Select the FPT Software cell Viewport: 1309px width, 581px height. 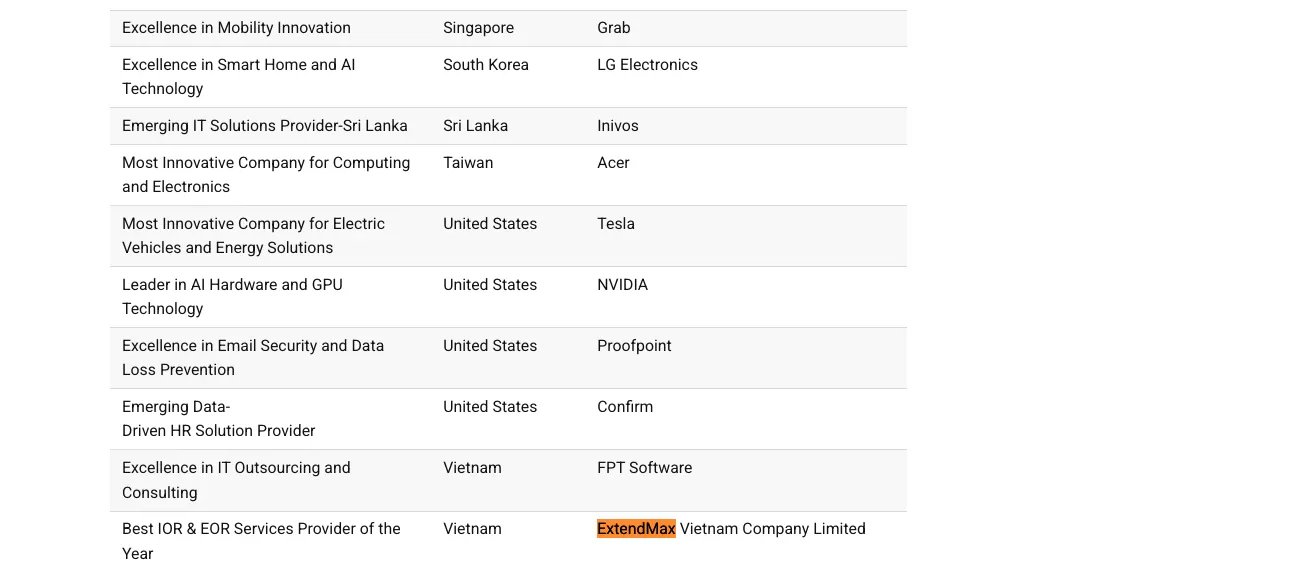click(644, 468)
